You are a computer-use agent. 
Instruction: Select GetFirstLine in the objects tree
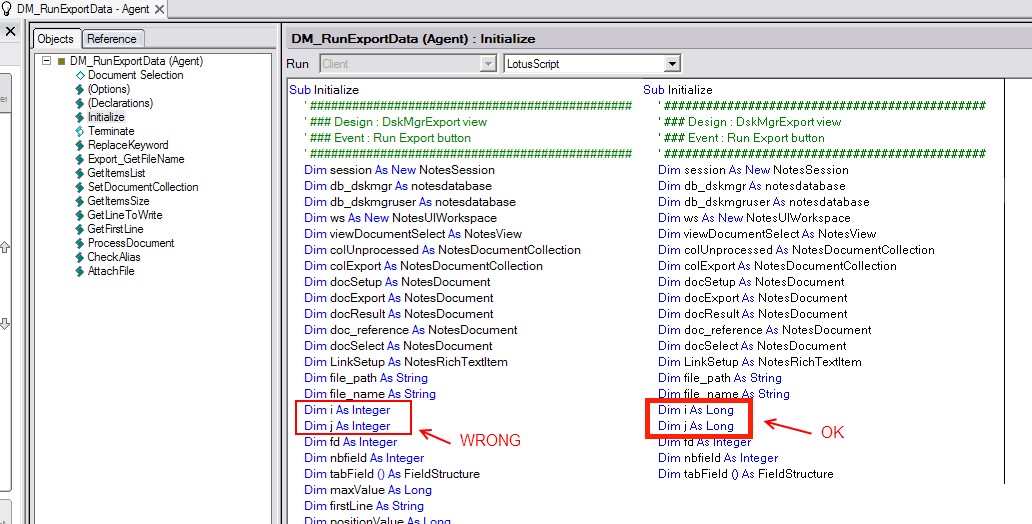pos(115,229)
